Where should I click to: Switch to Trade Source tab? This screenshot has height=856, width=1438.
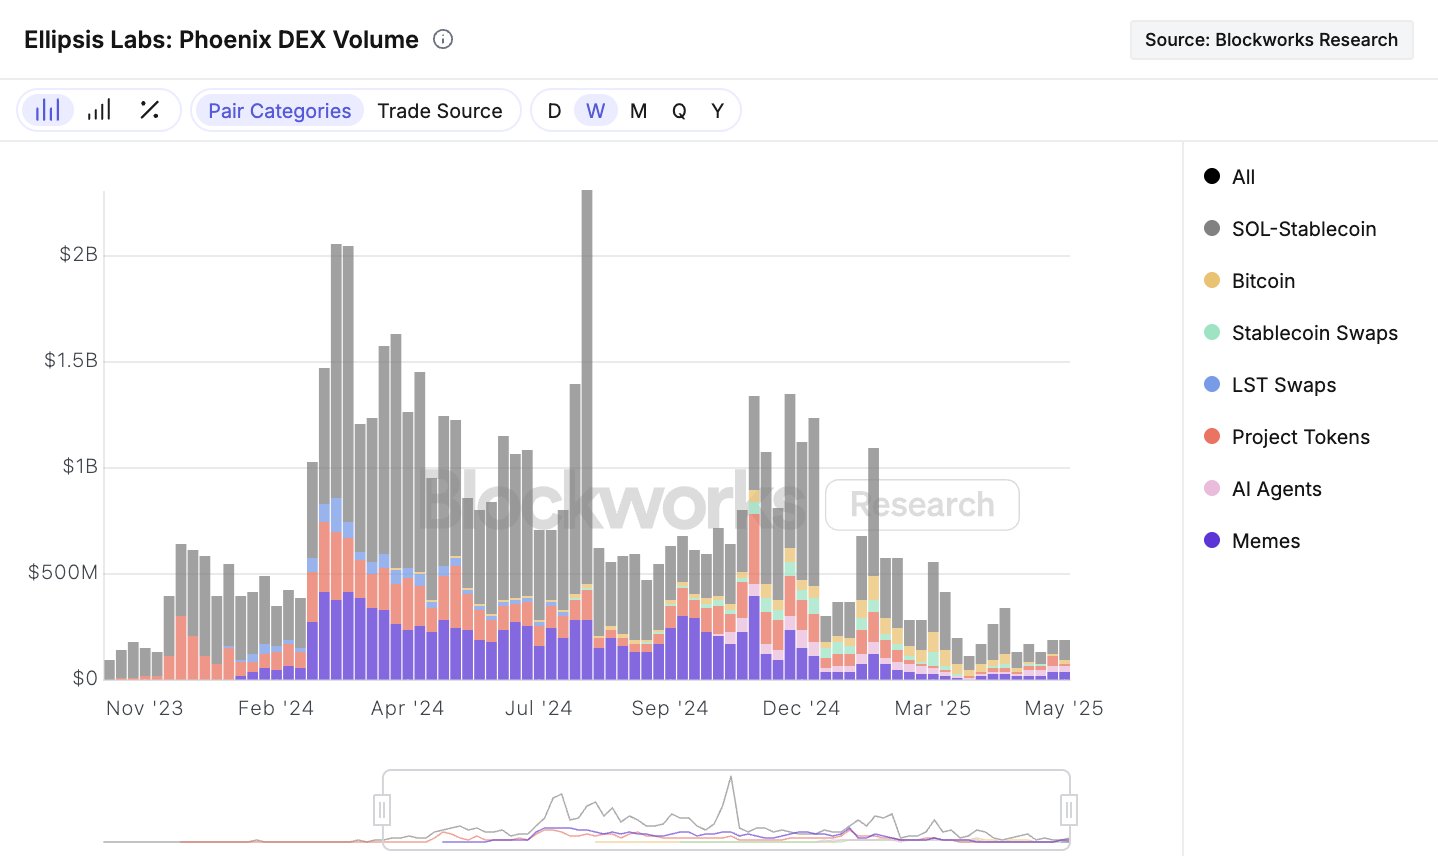coord(439,111)
